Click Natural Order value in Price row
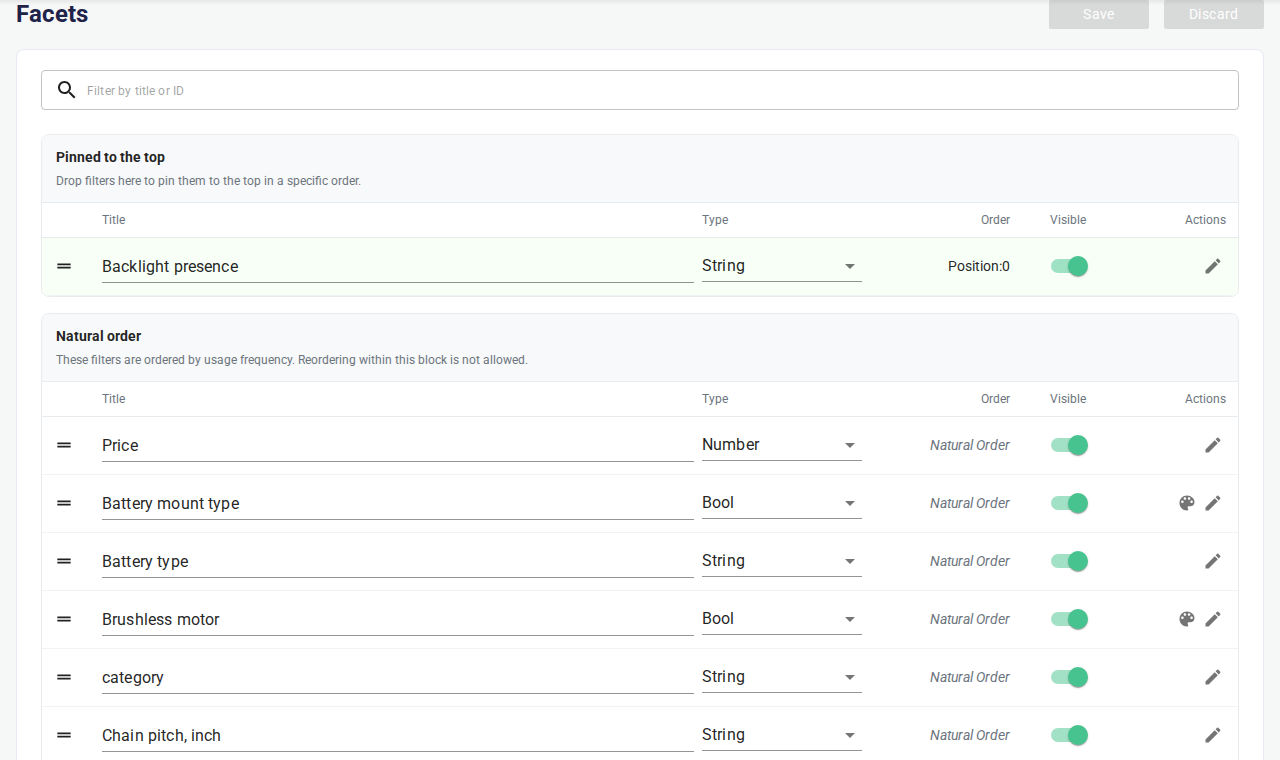The image size is (1280, 760). pos(970,445)
